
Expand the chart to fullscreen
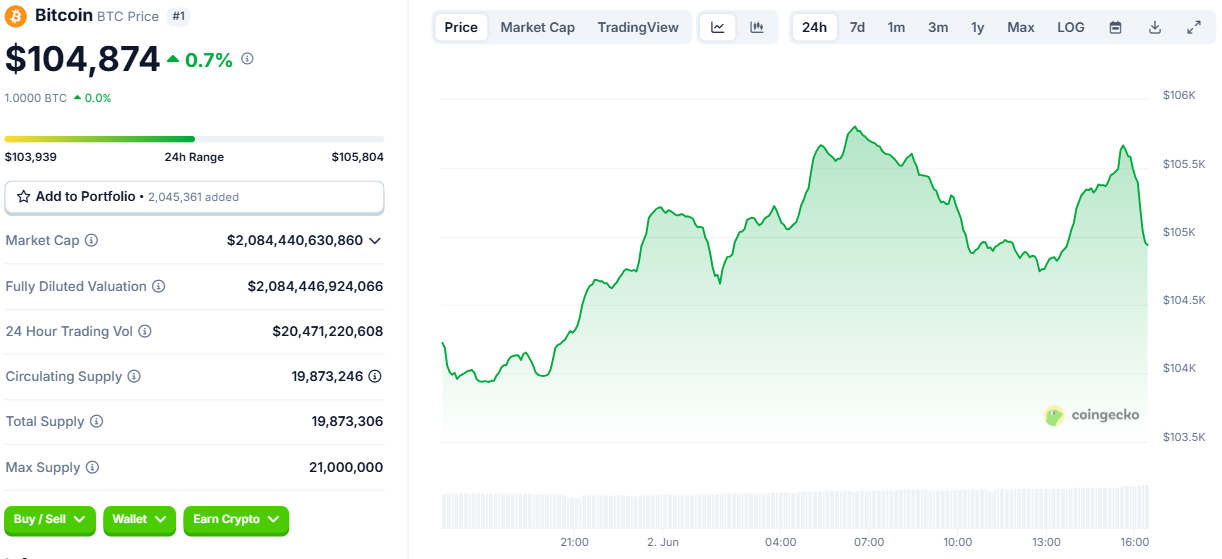point(1193,27)
